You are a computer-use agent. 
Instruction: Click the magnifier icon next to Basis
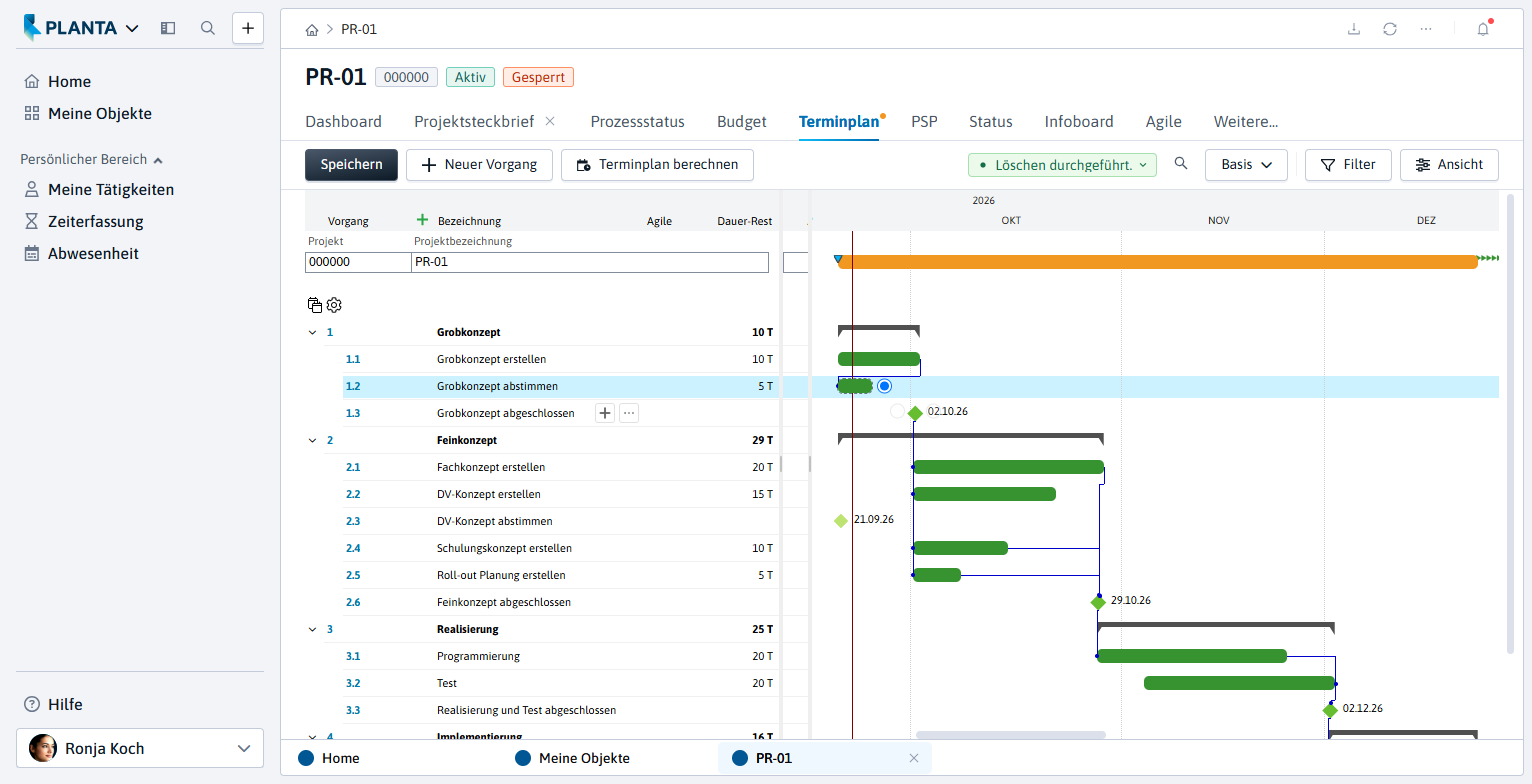1181,164
